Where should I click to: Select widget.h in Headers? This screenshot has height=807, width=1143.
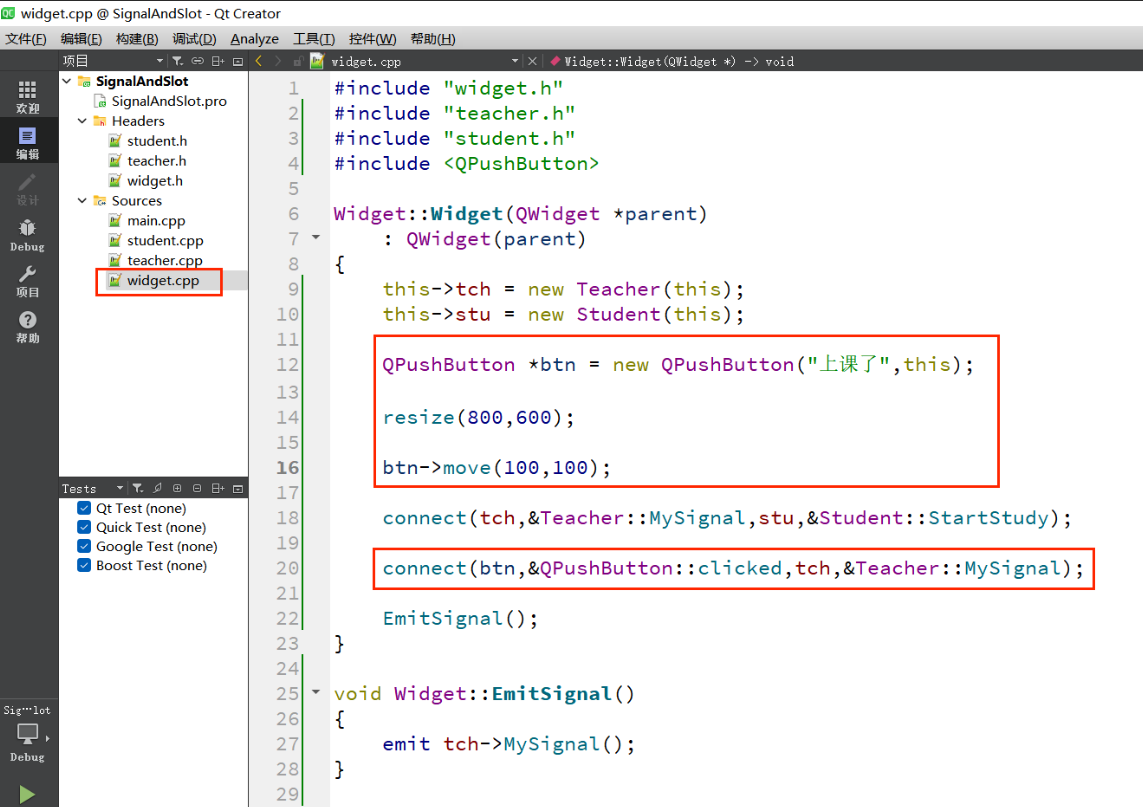pos(155,181)
